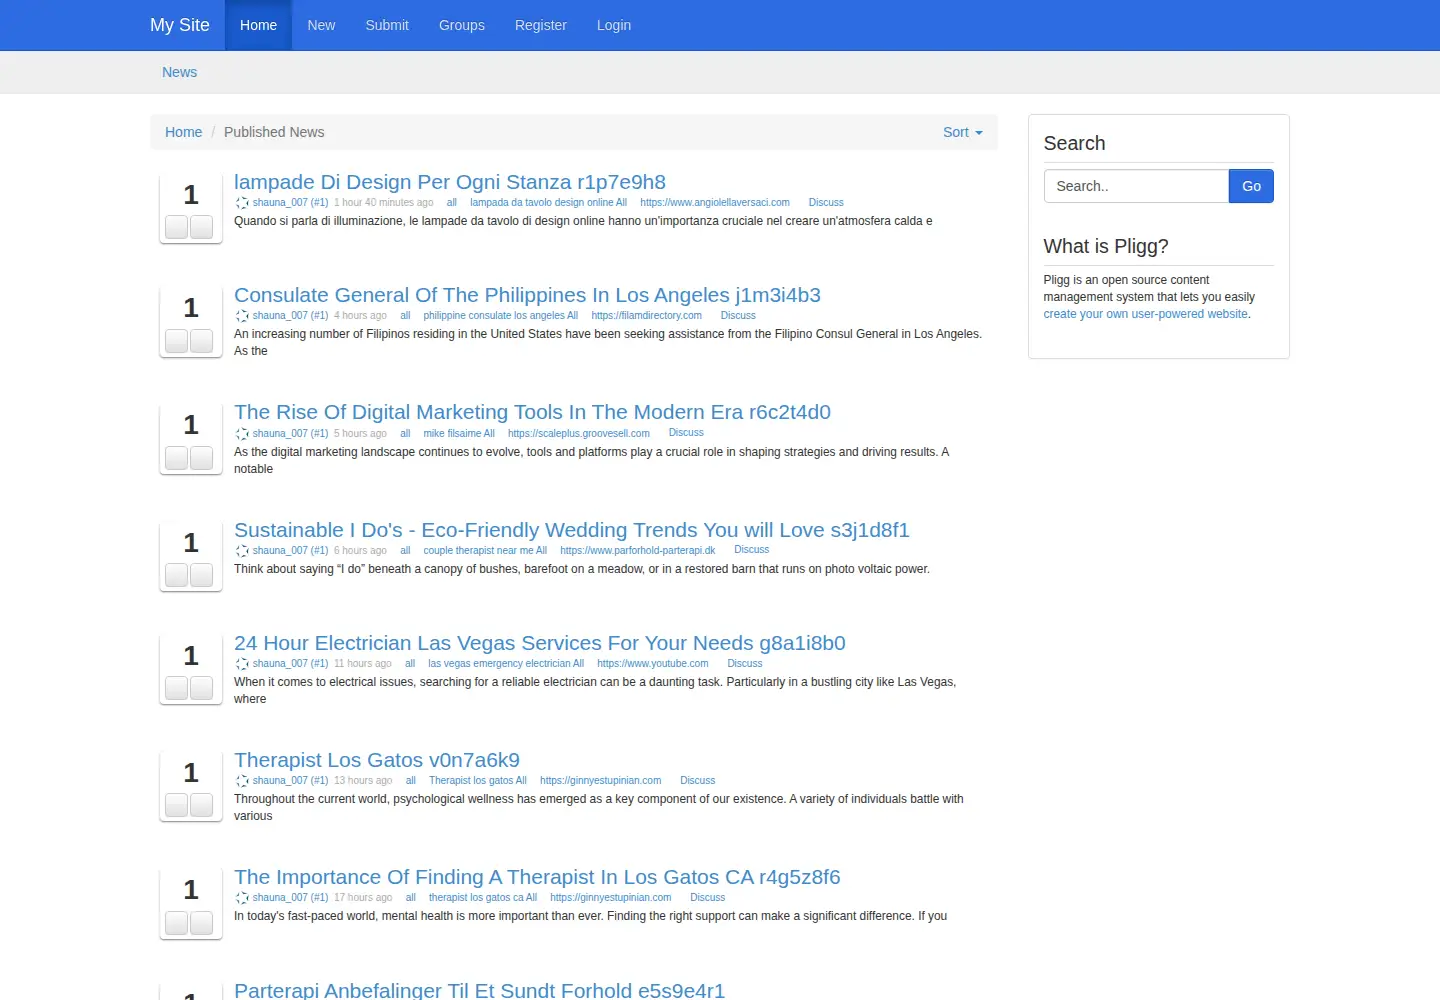Upvote Therapist Los Gatos v0n7a6k9 with left vote button
This screenshot has height=1000, width=1440.
177,805
